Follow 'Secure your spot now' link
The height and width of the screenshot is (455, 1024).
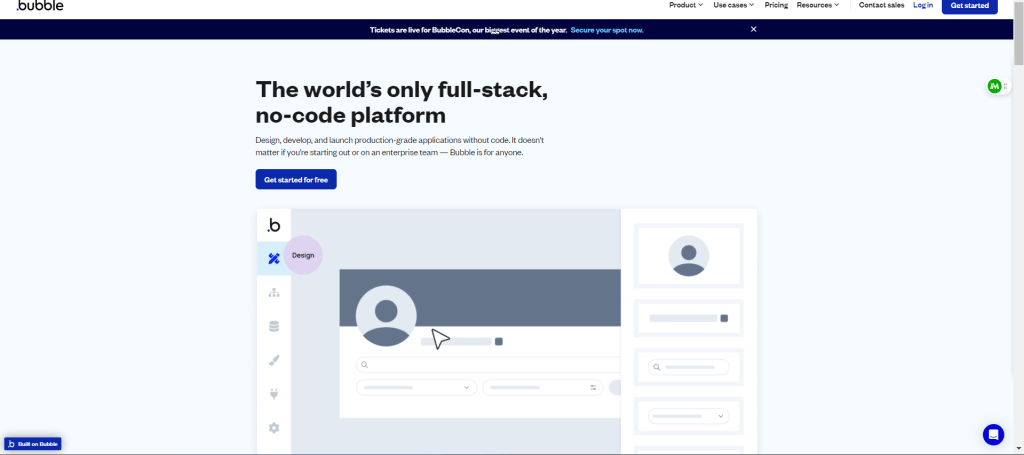[607, 30]
